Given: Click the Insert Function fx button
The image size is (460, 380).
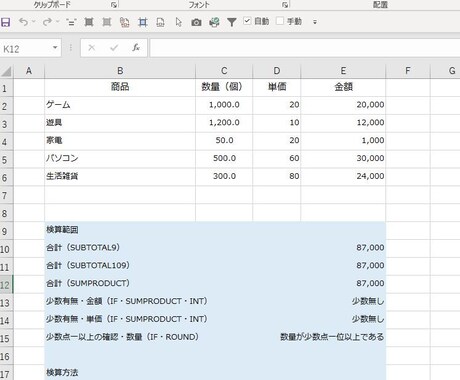Looking at the screenshot, I should pos(136,48).
